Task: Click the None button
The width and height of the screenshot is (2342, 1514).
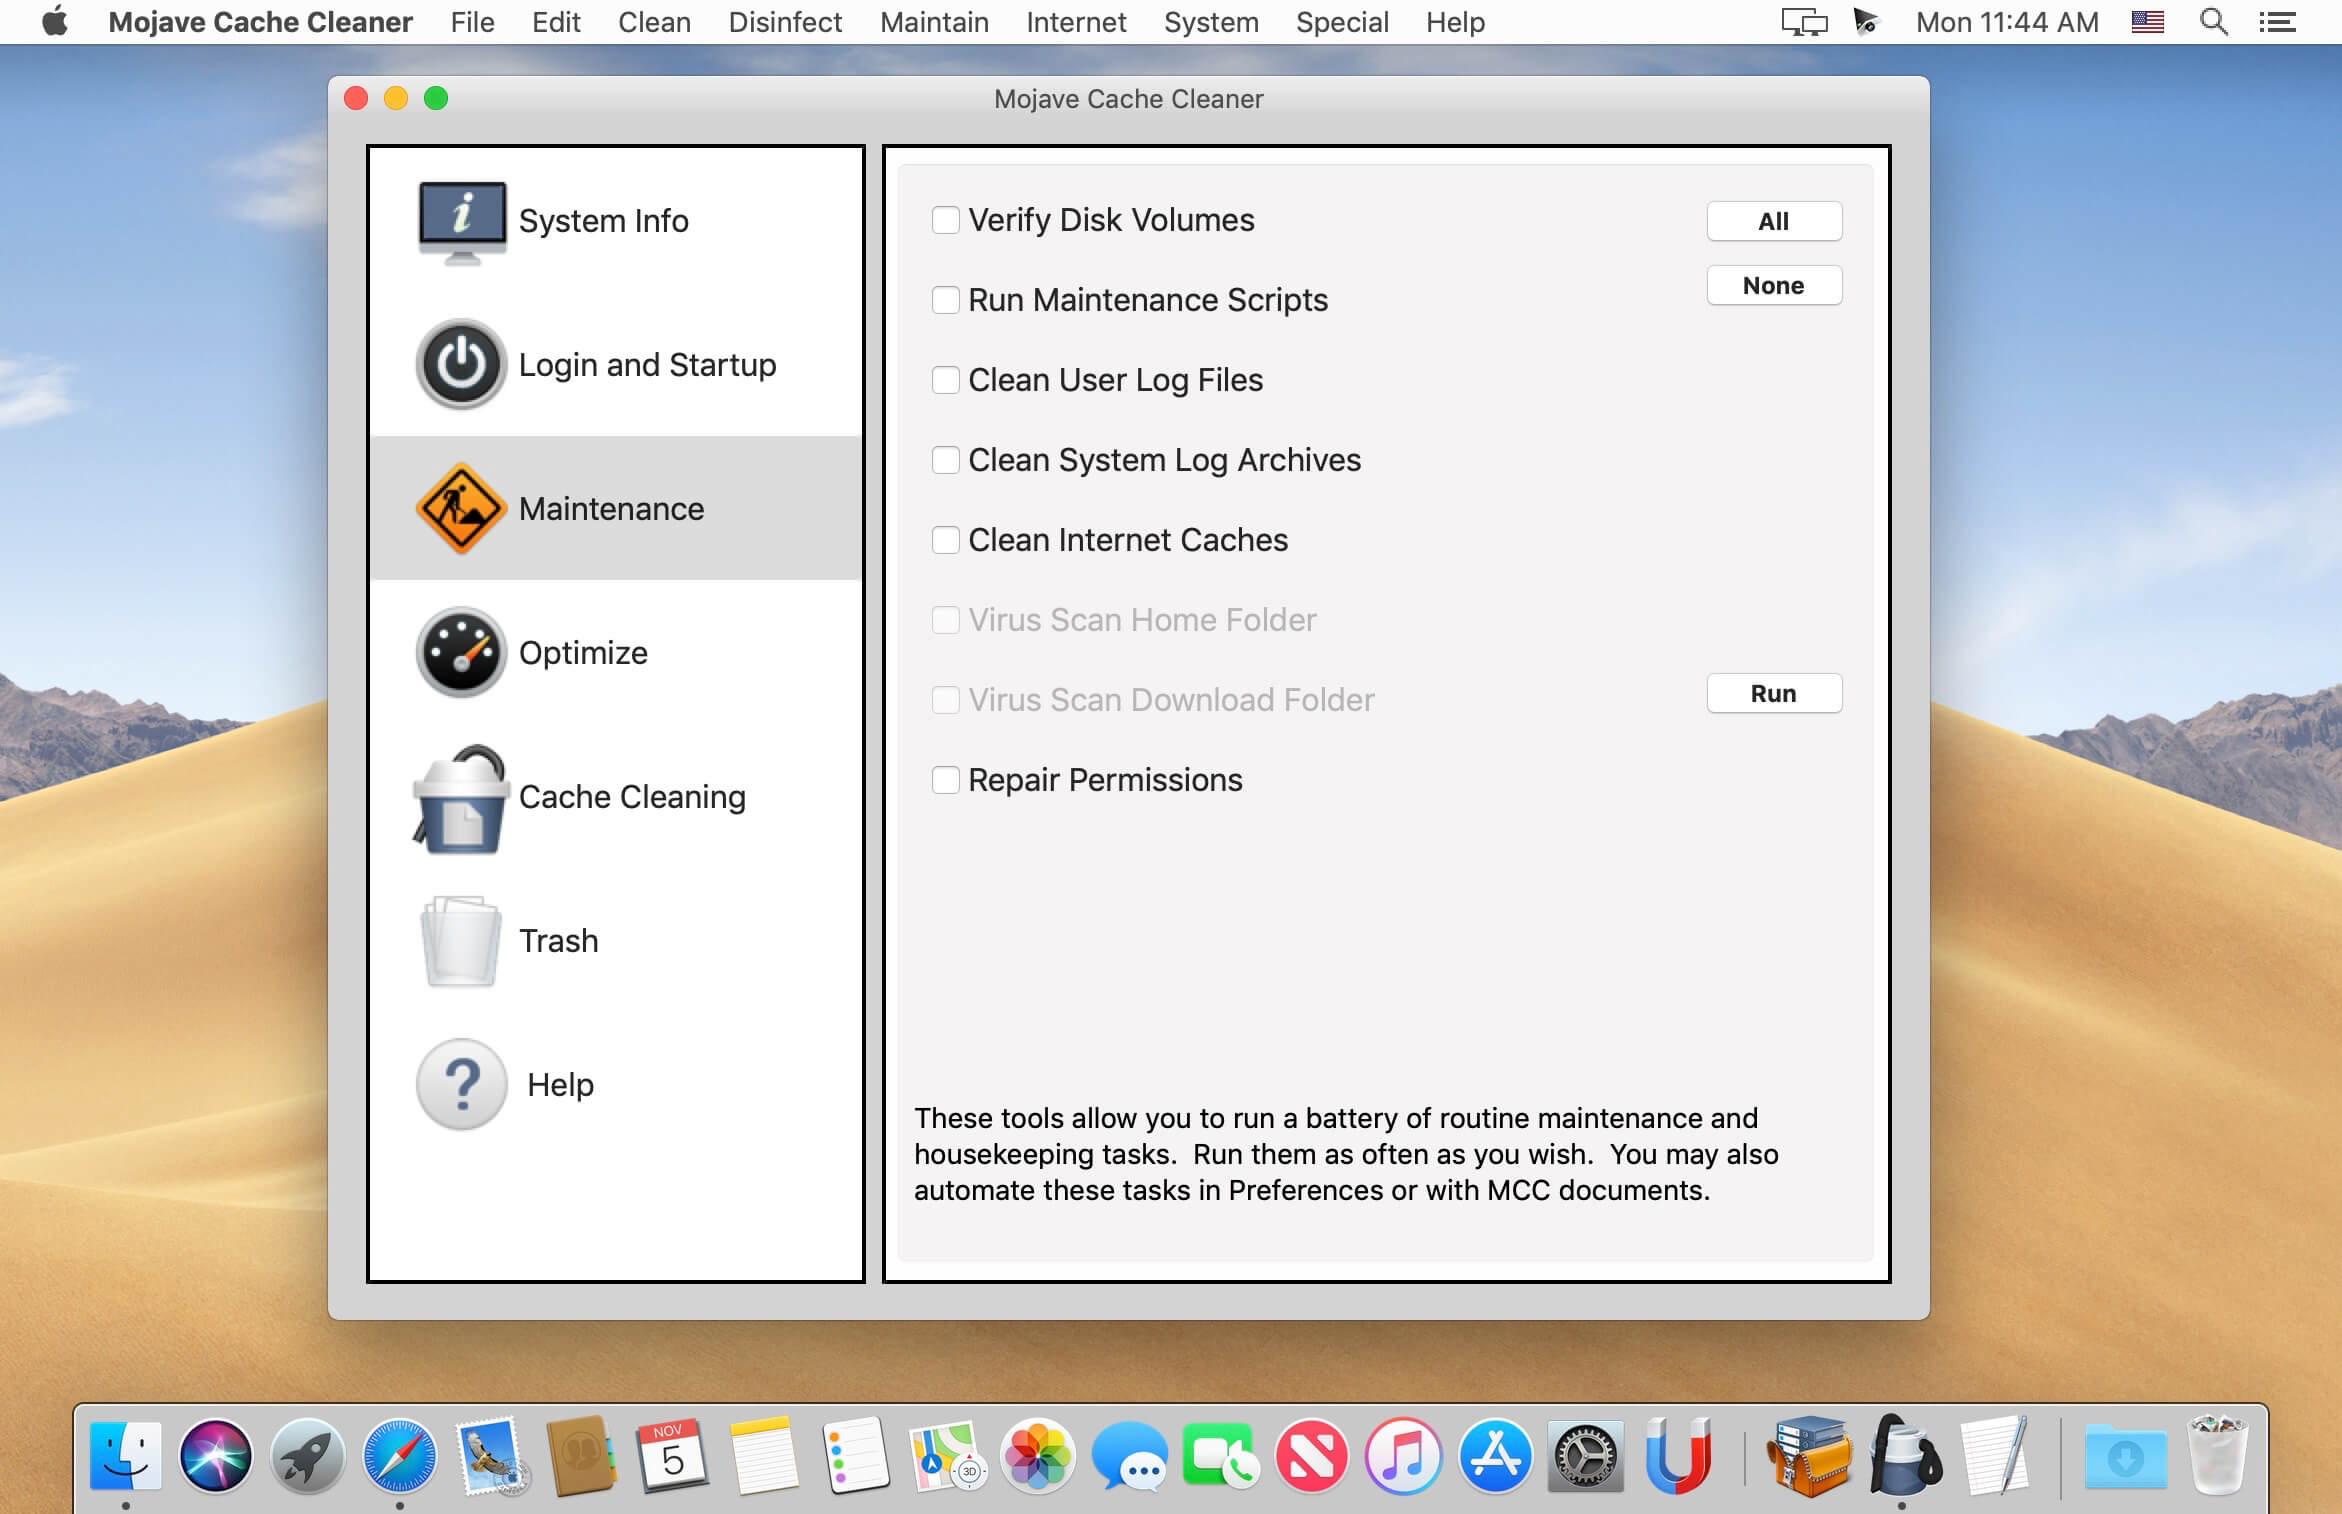Action: click(x=1774, y=285)
